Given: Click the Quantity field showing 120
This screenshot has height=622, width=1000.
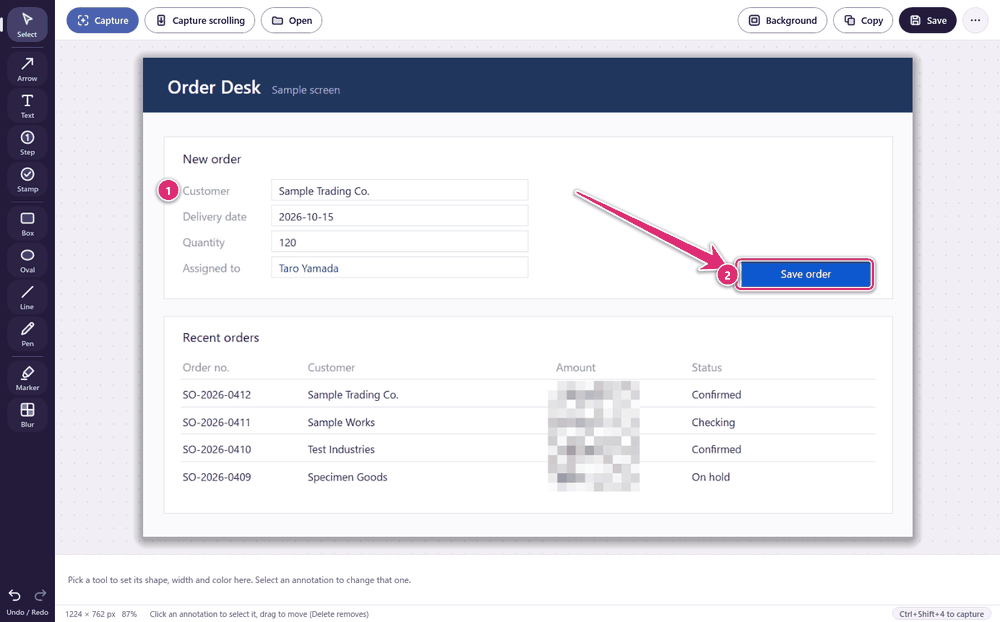Looking at the screenshot, I should point(400,242).
